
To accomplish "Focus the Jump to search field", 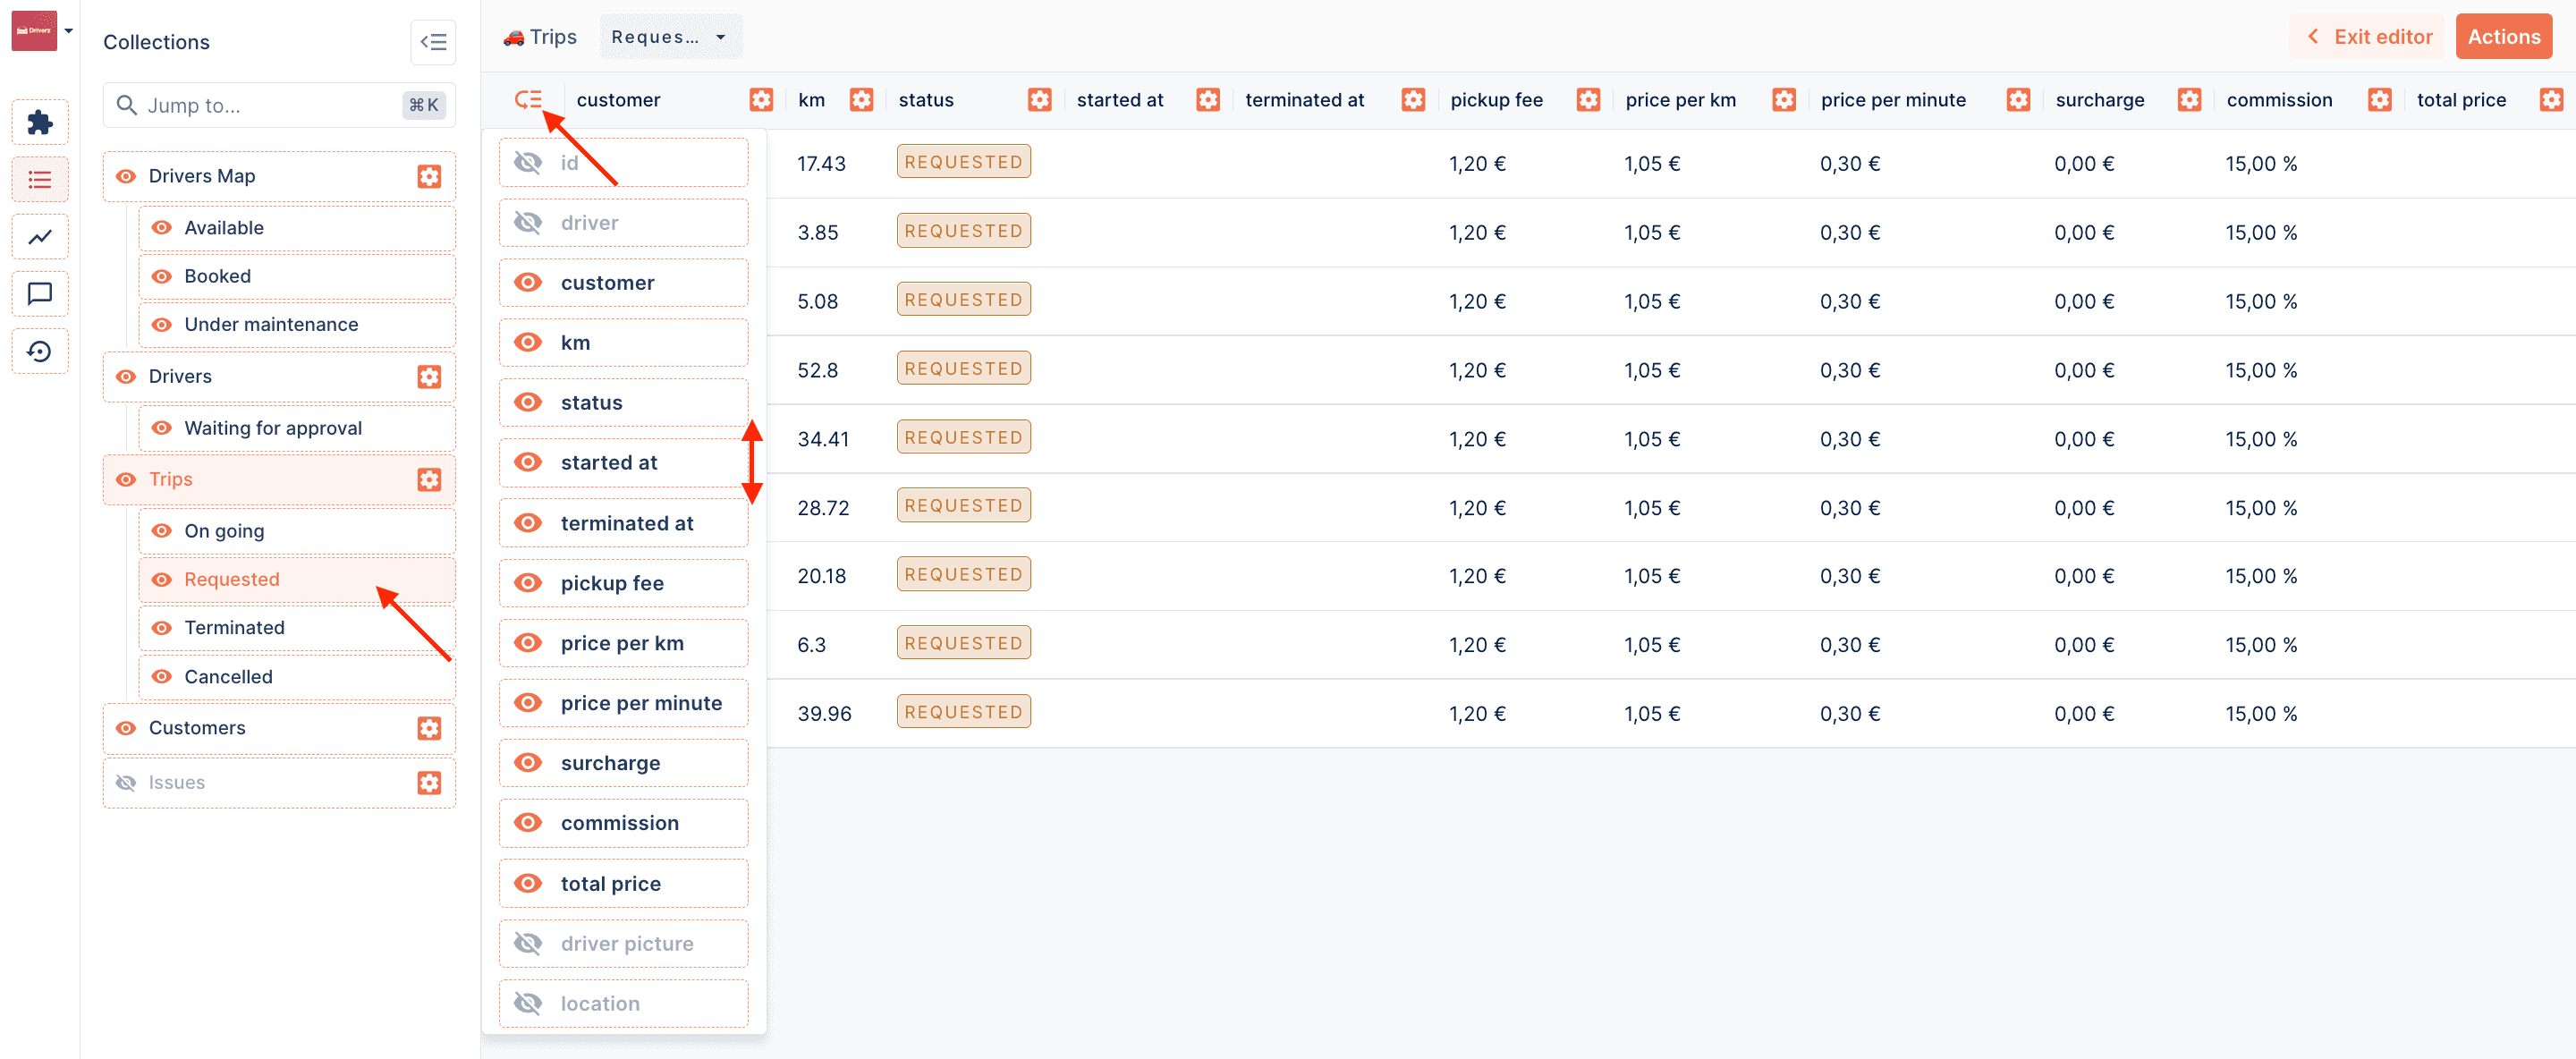I will 270,106.
